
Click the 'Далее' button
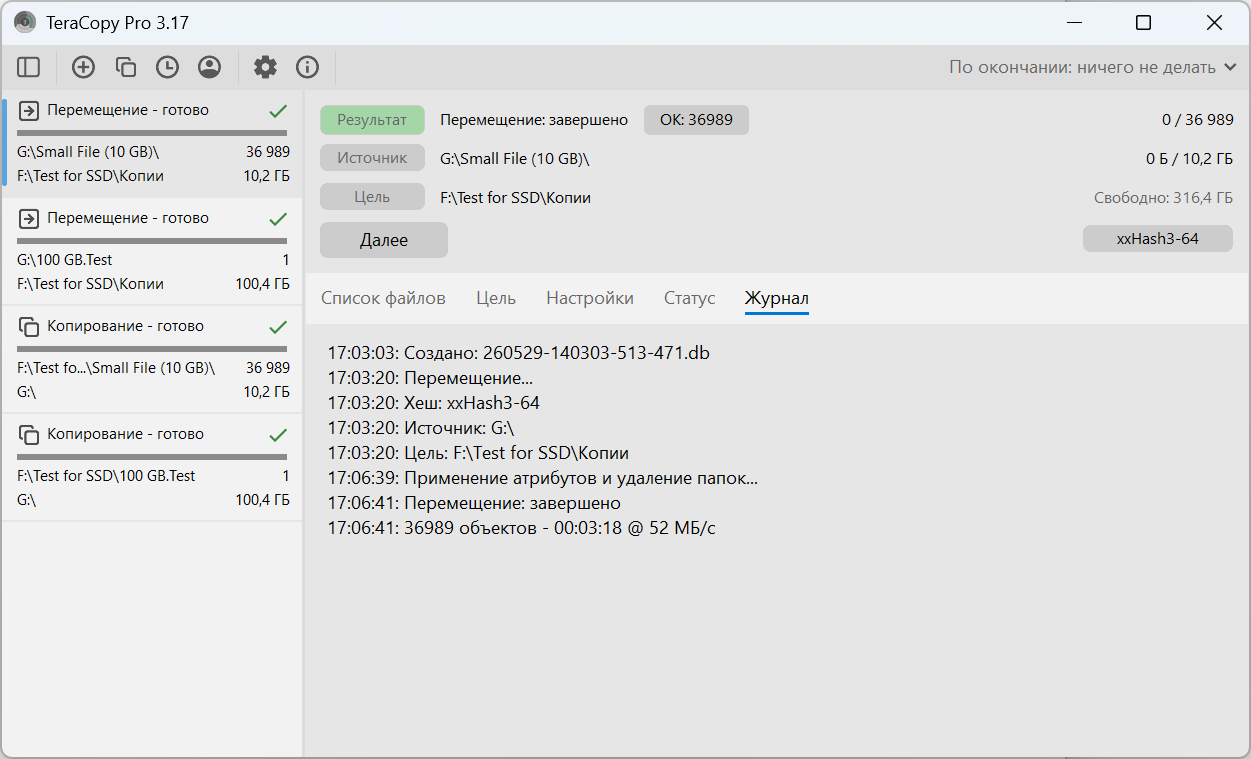pyautogui.click(x=384, y=240)
